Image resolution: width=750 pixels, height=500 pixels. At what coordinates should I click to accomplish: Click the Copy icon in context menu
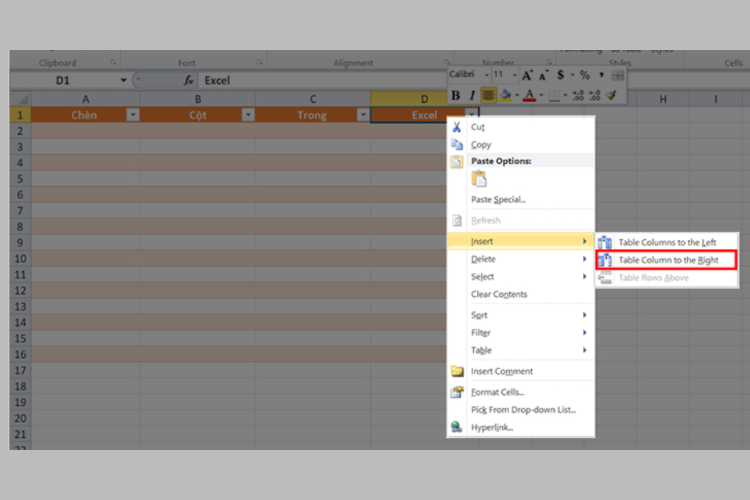[457, 144]
